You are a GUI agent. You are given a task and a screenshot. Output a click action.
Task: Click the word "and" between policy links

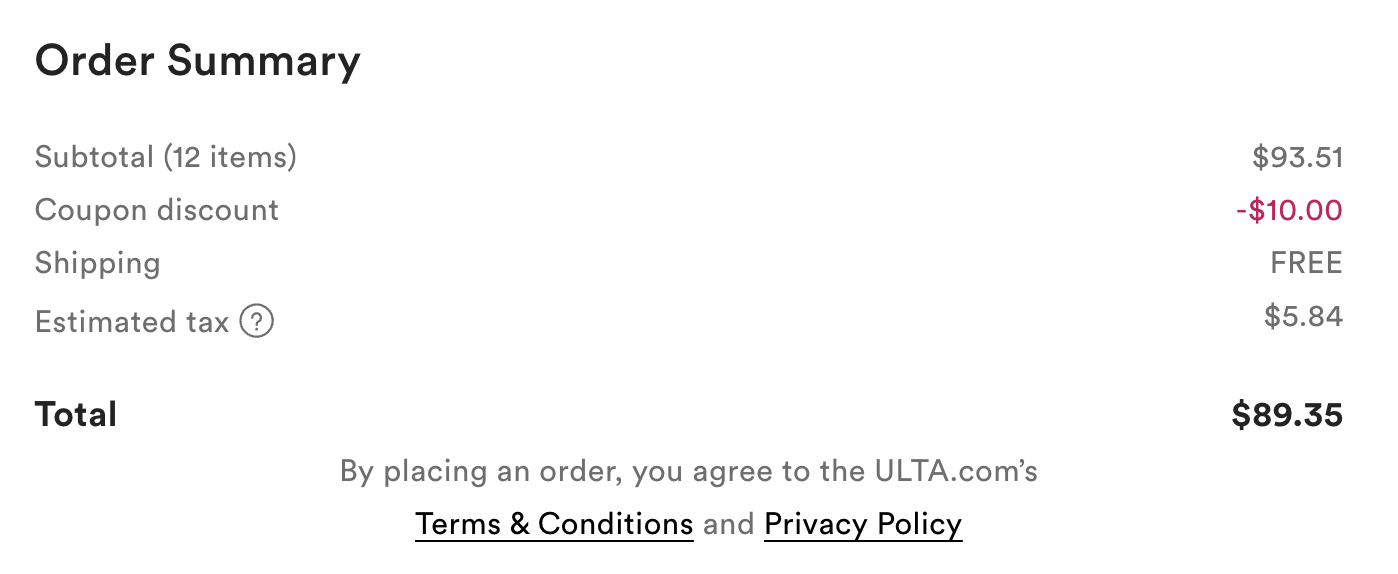(x=728, y=524)
